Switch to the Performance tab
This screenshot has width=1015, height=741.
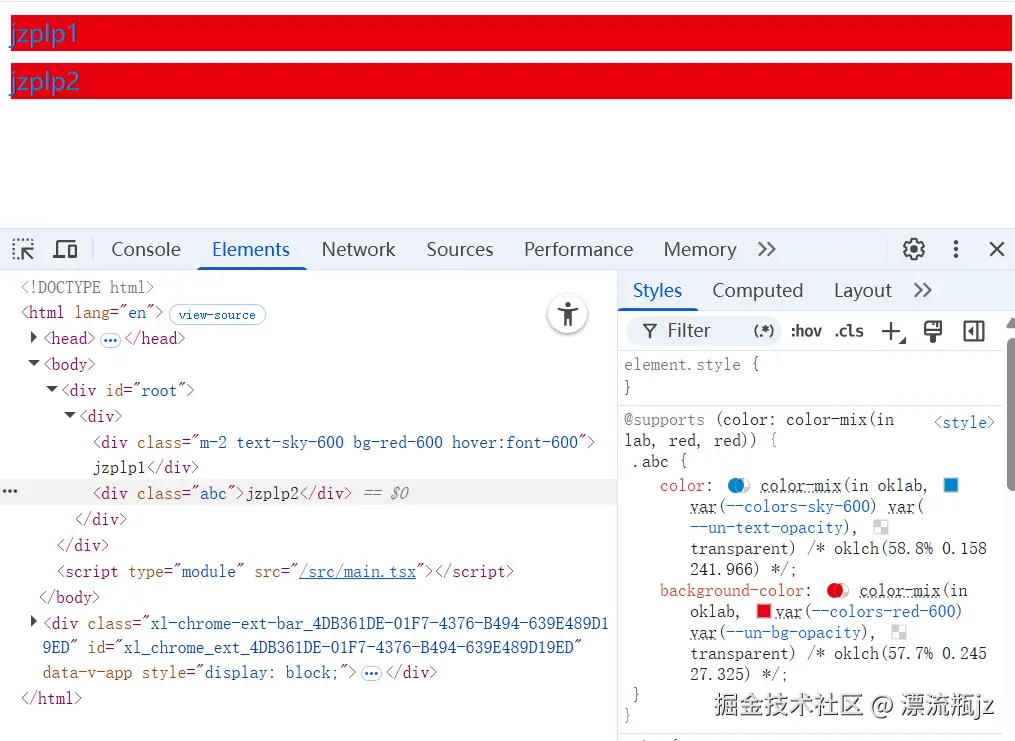pos(578,249)
